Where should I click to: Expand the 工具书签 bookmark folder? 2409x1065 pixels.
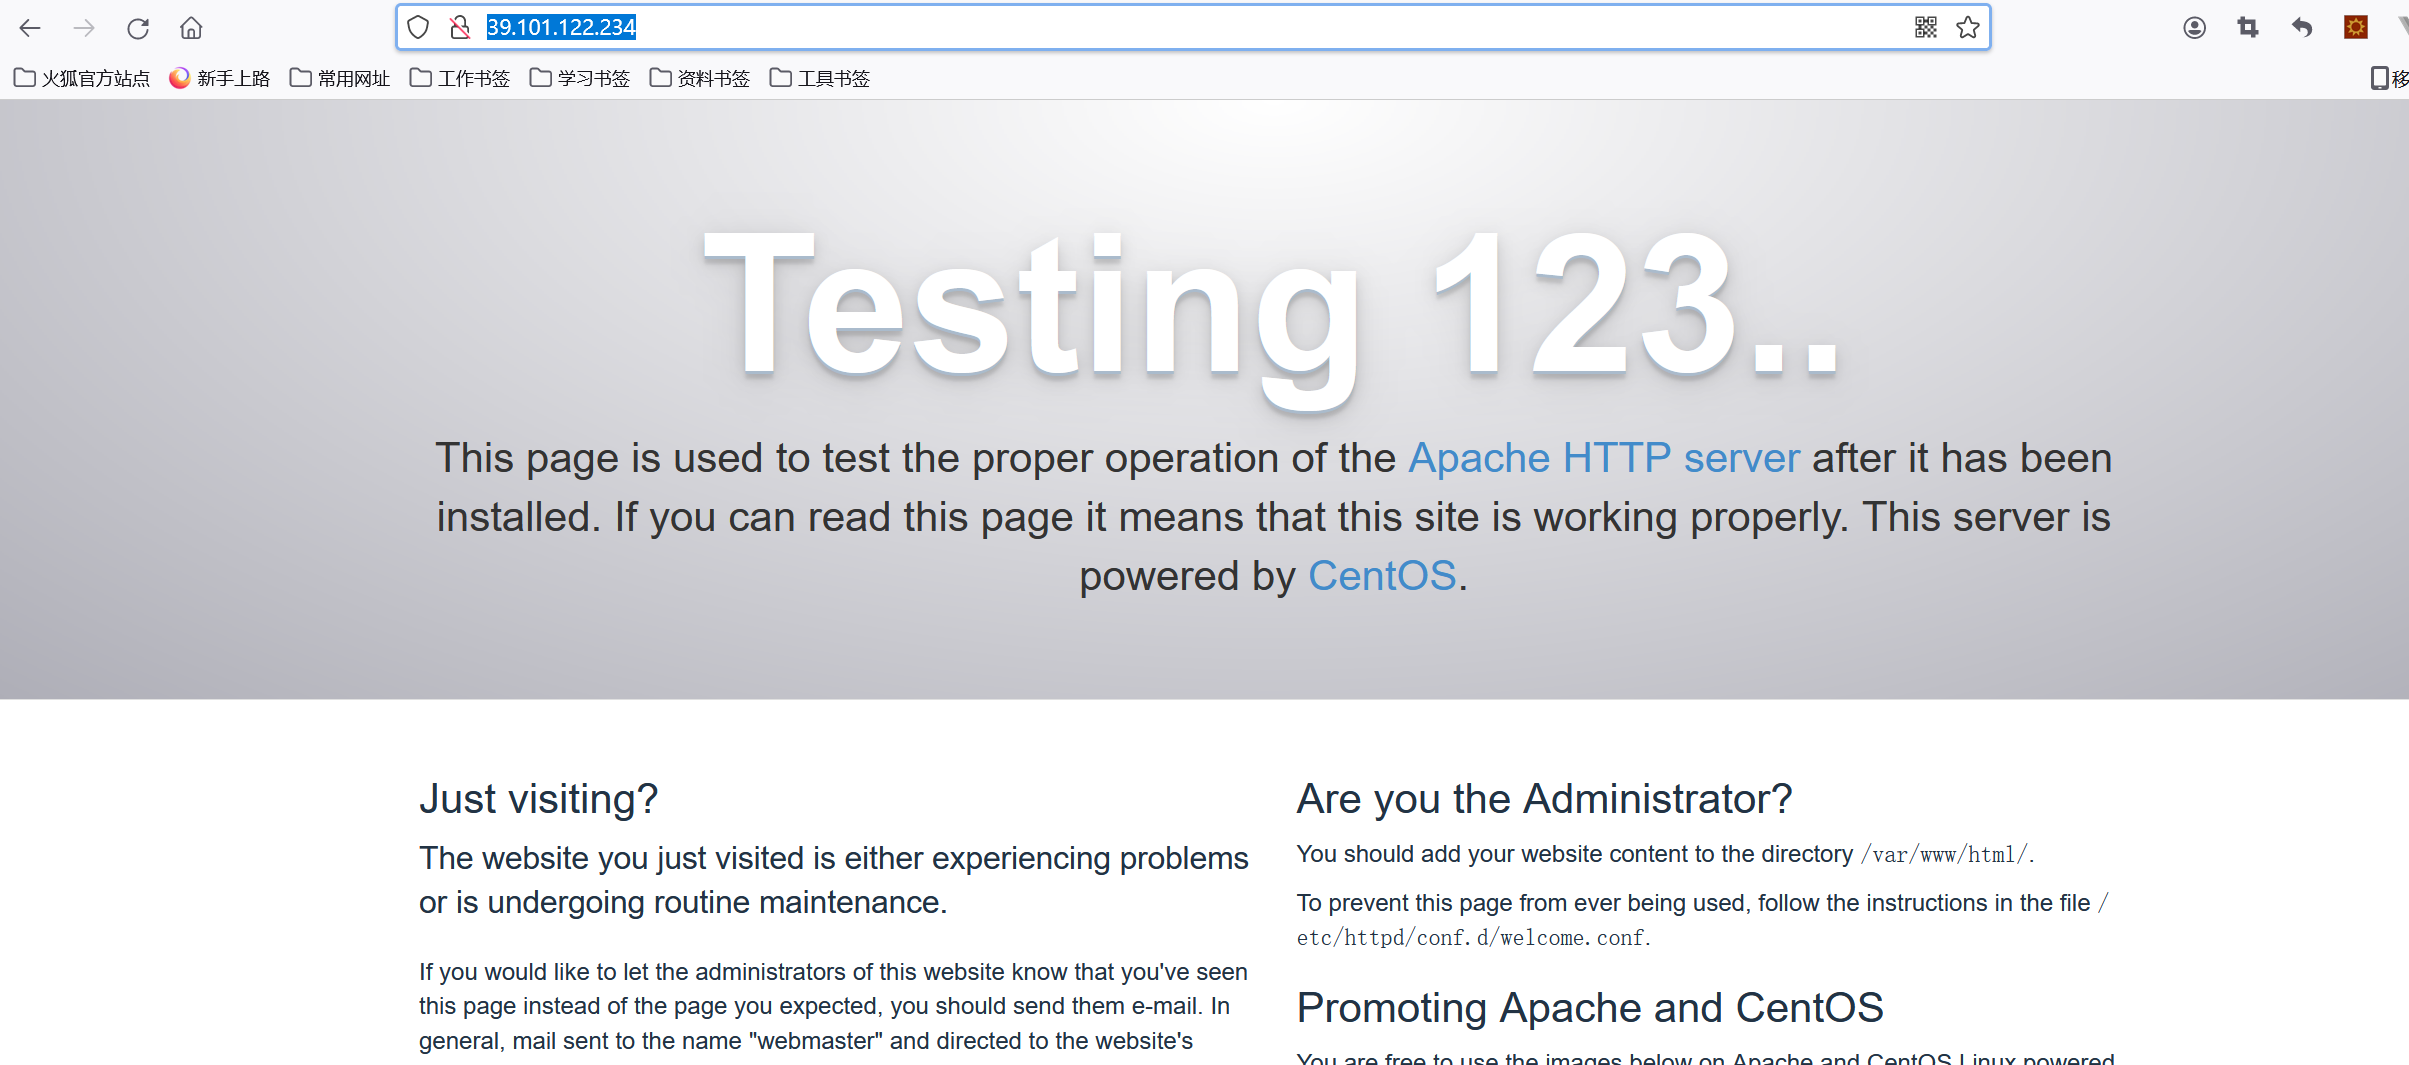[x=820, y=78]
